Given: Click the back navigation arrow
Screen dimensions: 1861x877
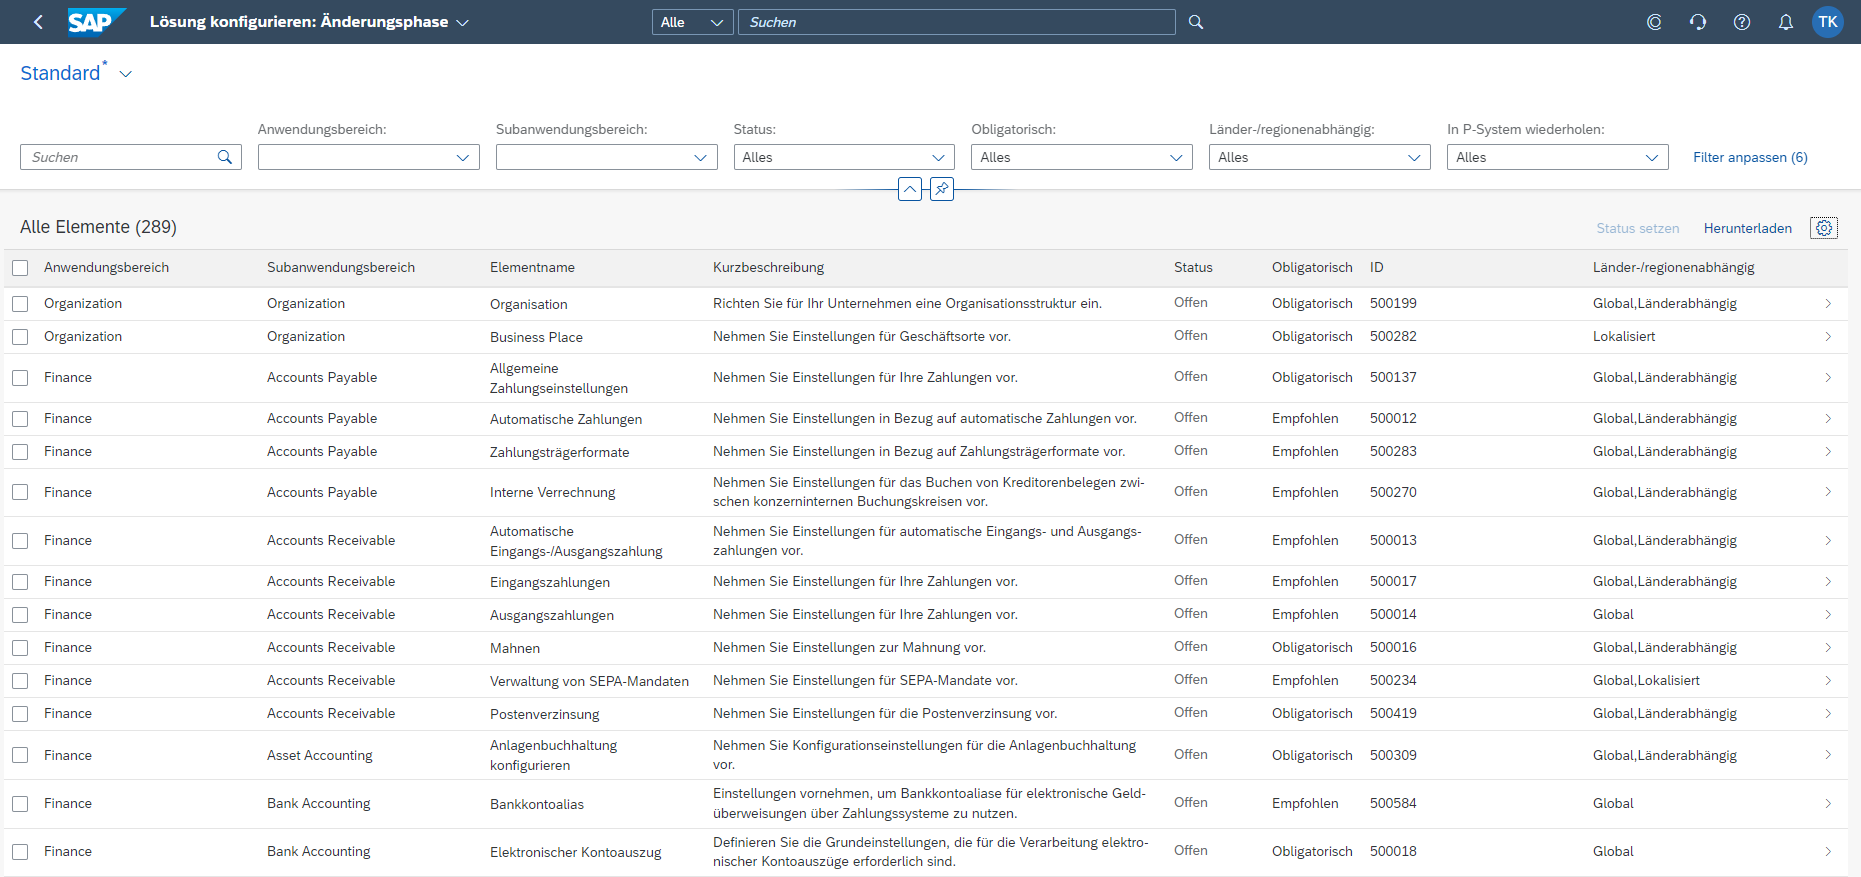Looking at the screenshot, I should point(38,22).
